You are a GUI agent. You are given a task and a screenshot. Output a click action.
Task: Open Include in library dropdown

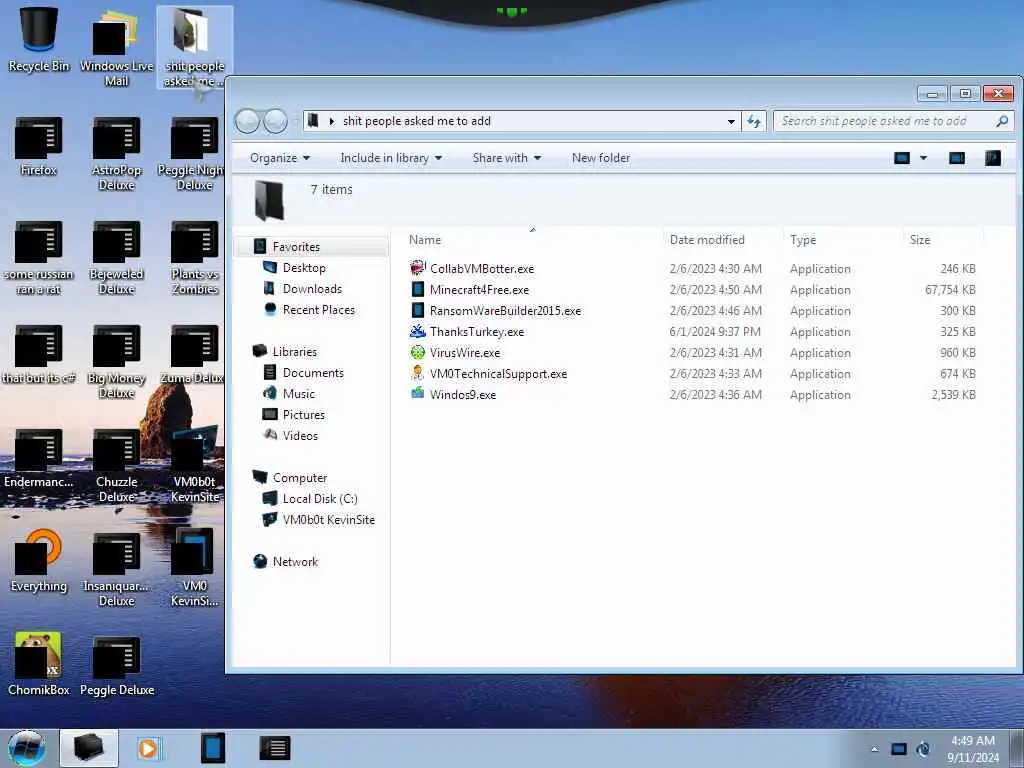[391, 158]
